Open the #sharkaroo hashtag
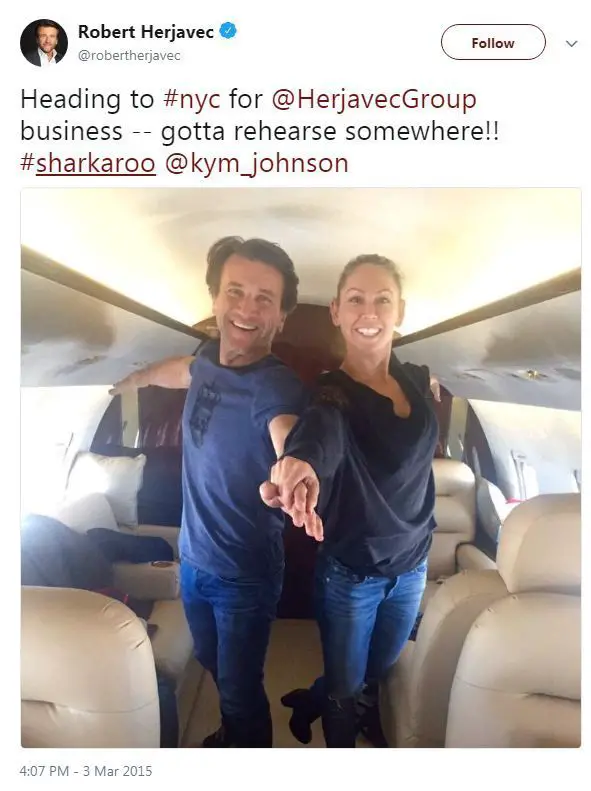Screen dimensions: 591x791 tap(88, 163)
